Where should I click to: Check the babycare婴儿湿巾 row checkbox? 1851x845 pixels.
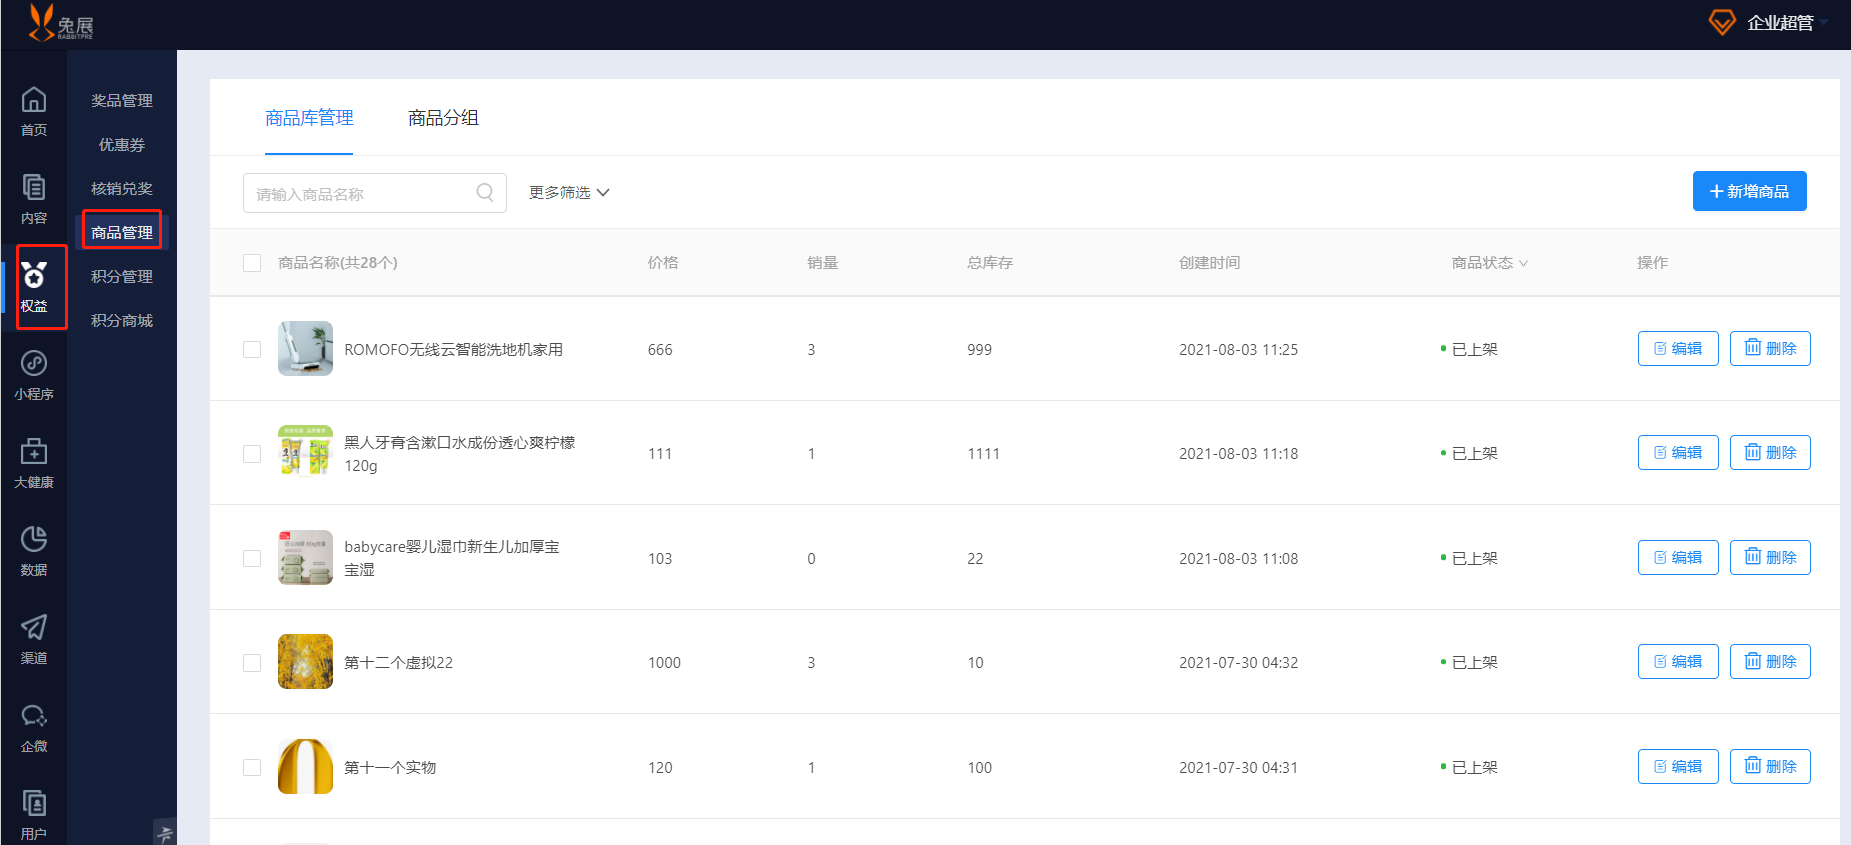point(252,558)
